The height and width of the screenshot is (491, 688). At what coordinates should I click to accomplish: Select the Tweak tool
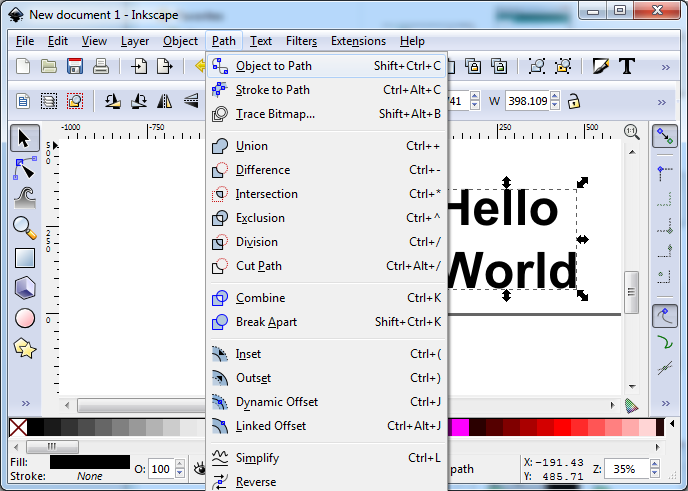[25, 198]
